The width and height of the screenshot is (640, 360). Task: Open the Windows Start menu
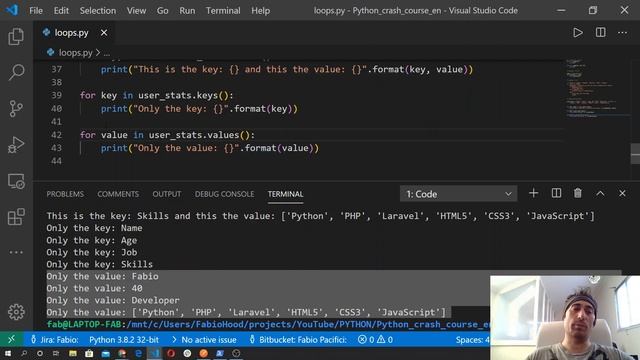pyautogui.click(x=7, y=353)
